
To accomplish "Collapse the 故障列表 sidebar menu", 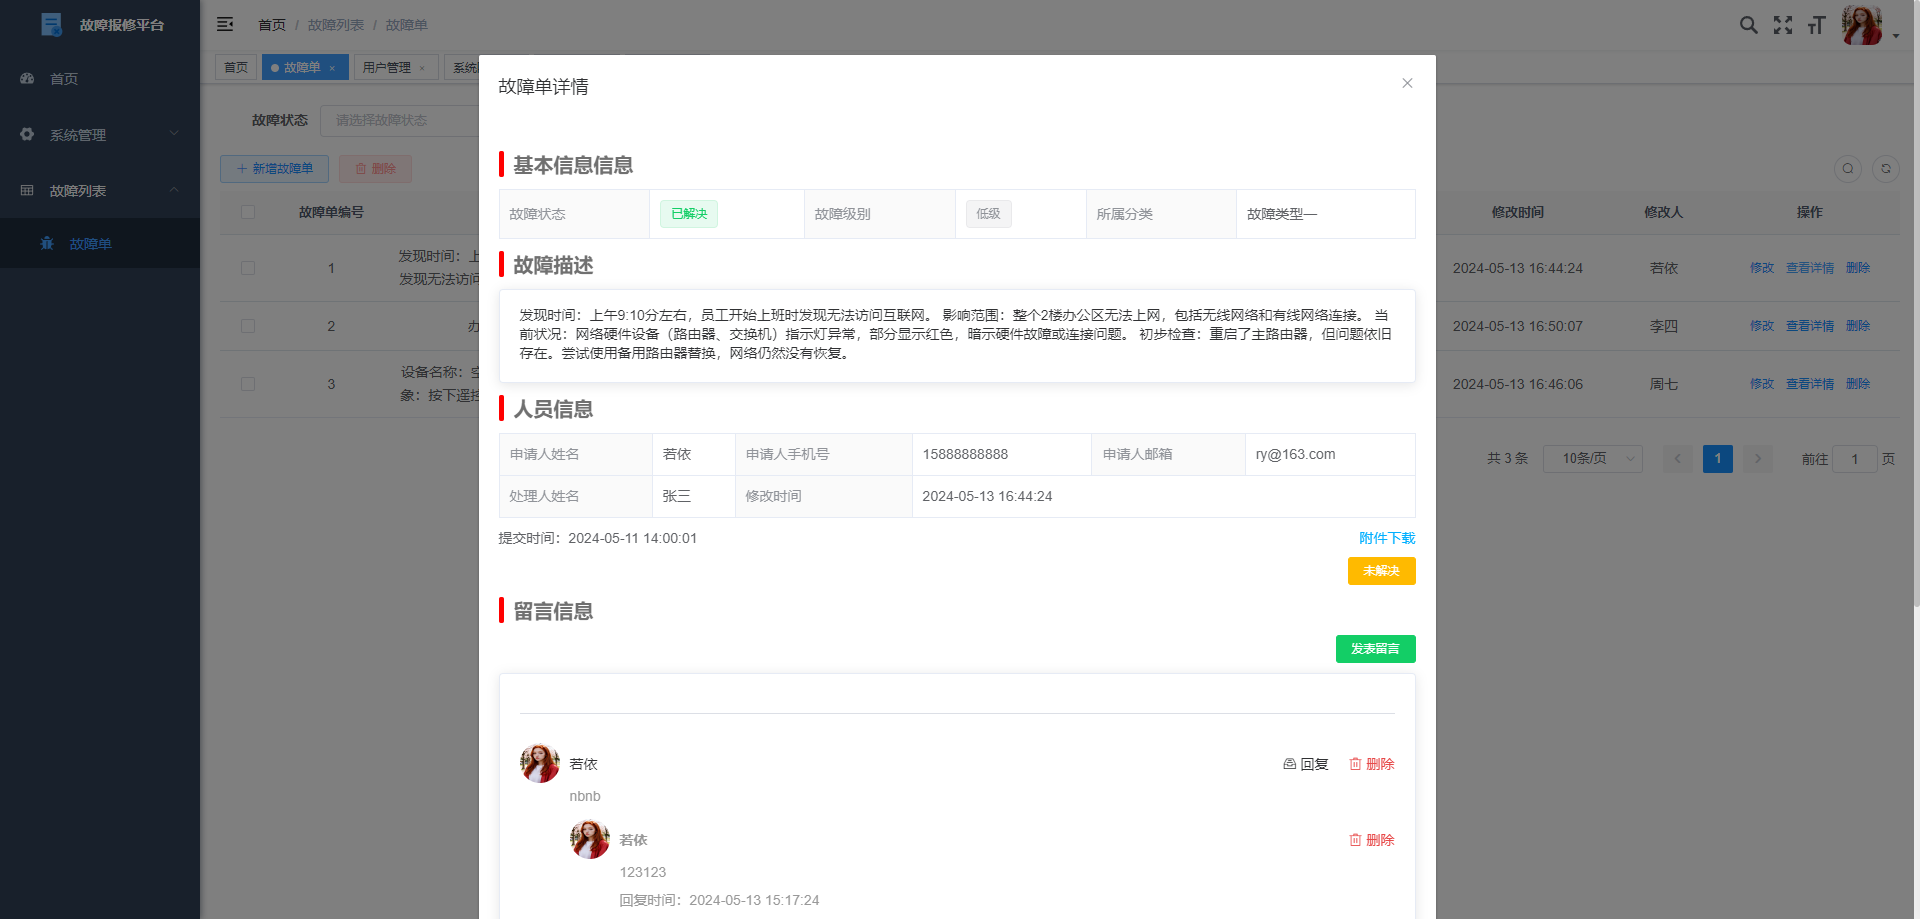I will (100, 191).
